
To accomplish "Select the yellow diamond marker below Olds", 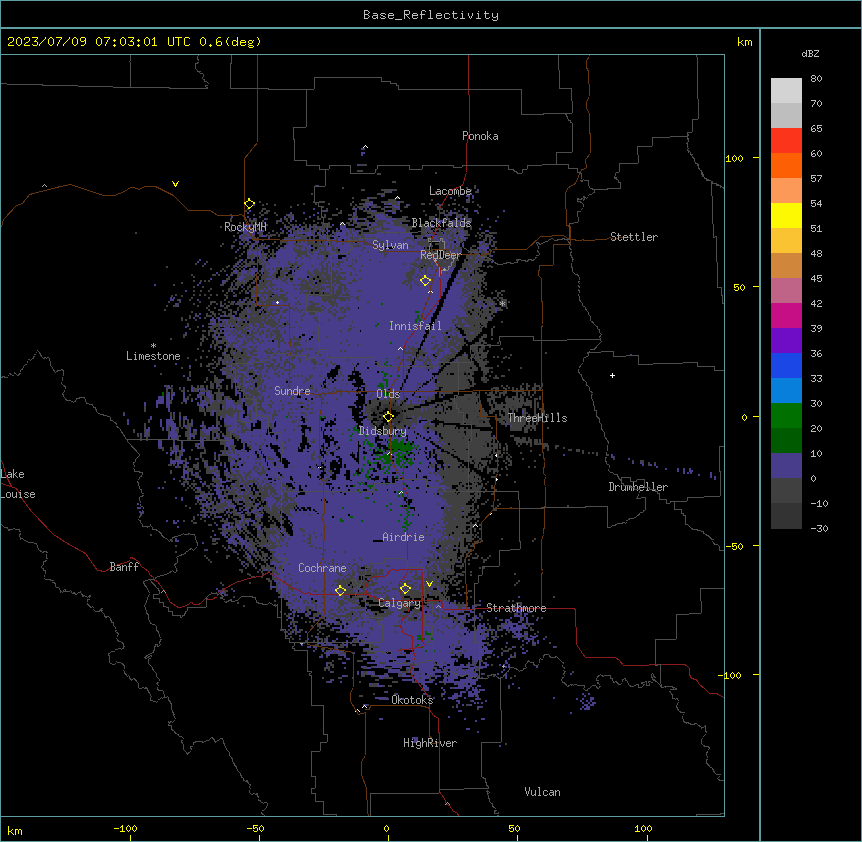I will (x=389, y=416).
